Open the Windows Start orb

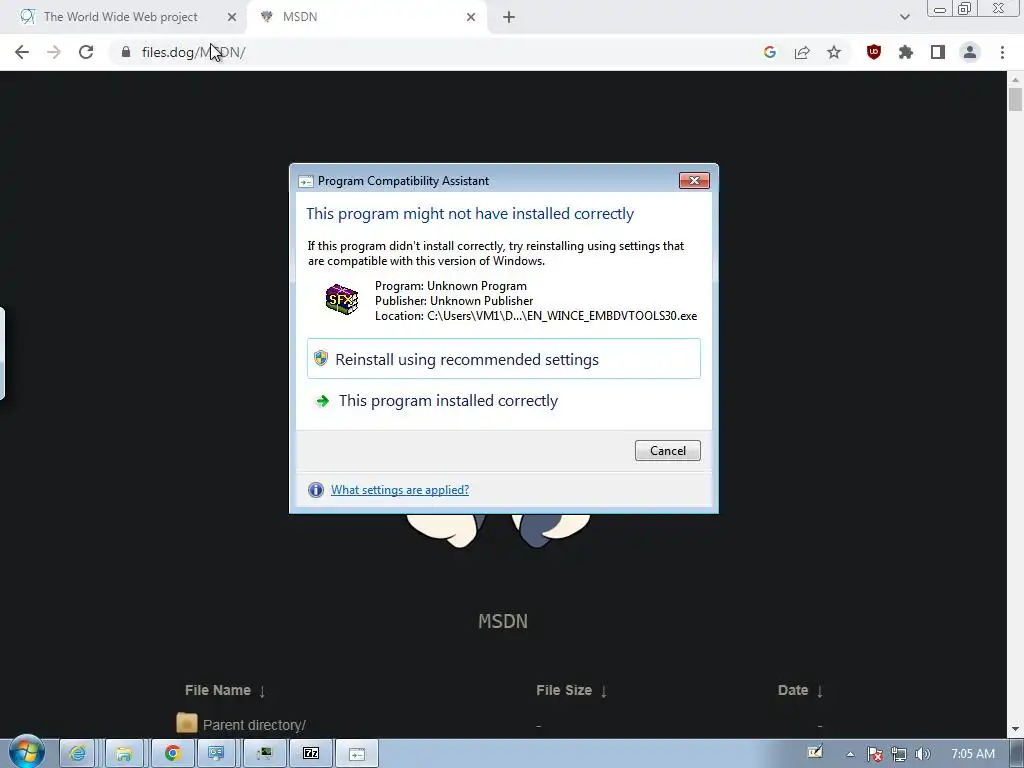click(x=26, y=752)
